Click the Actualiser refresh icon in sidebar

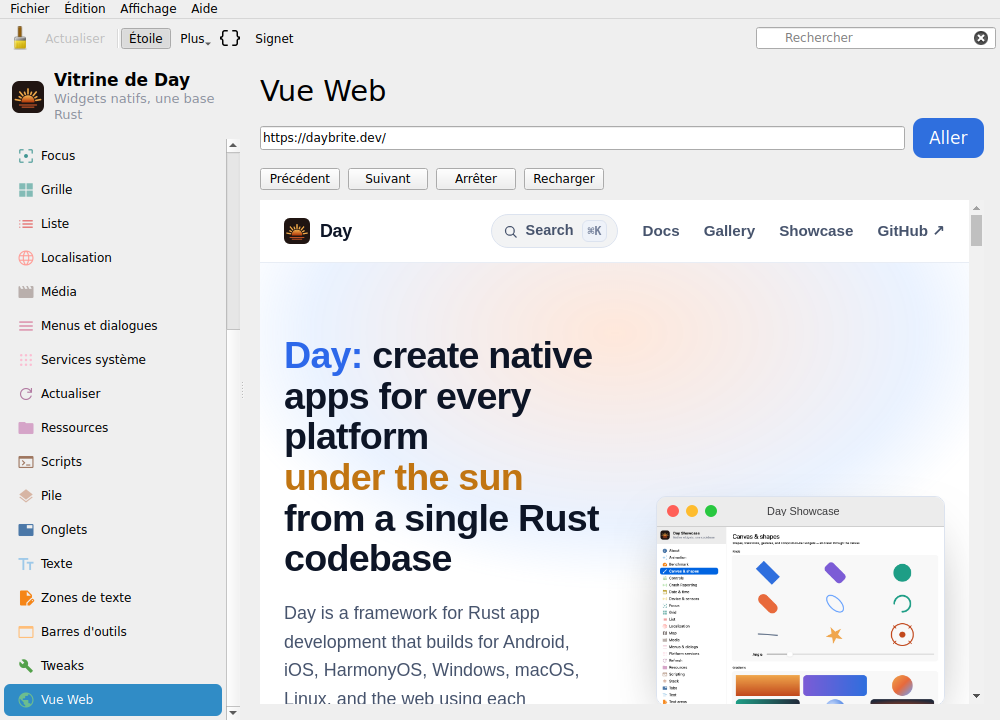pos(26,393)
